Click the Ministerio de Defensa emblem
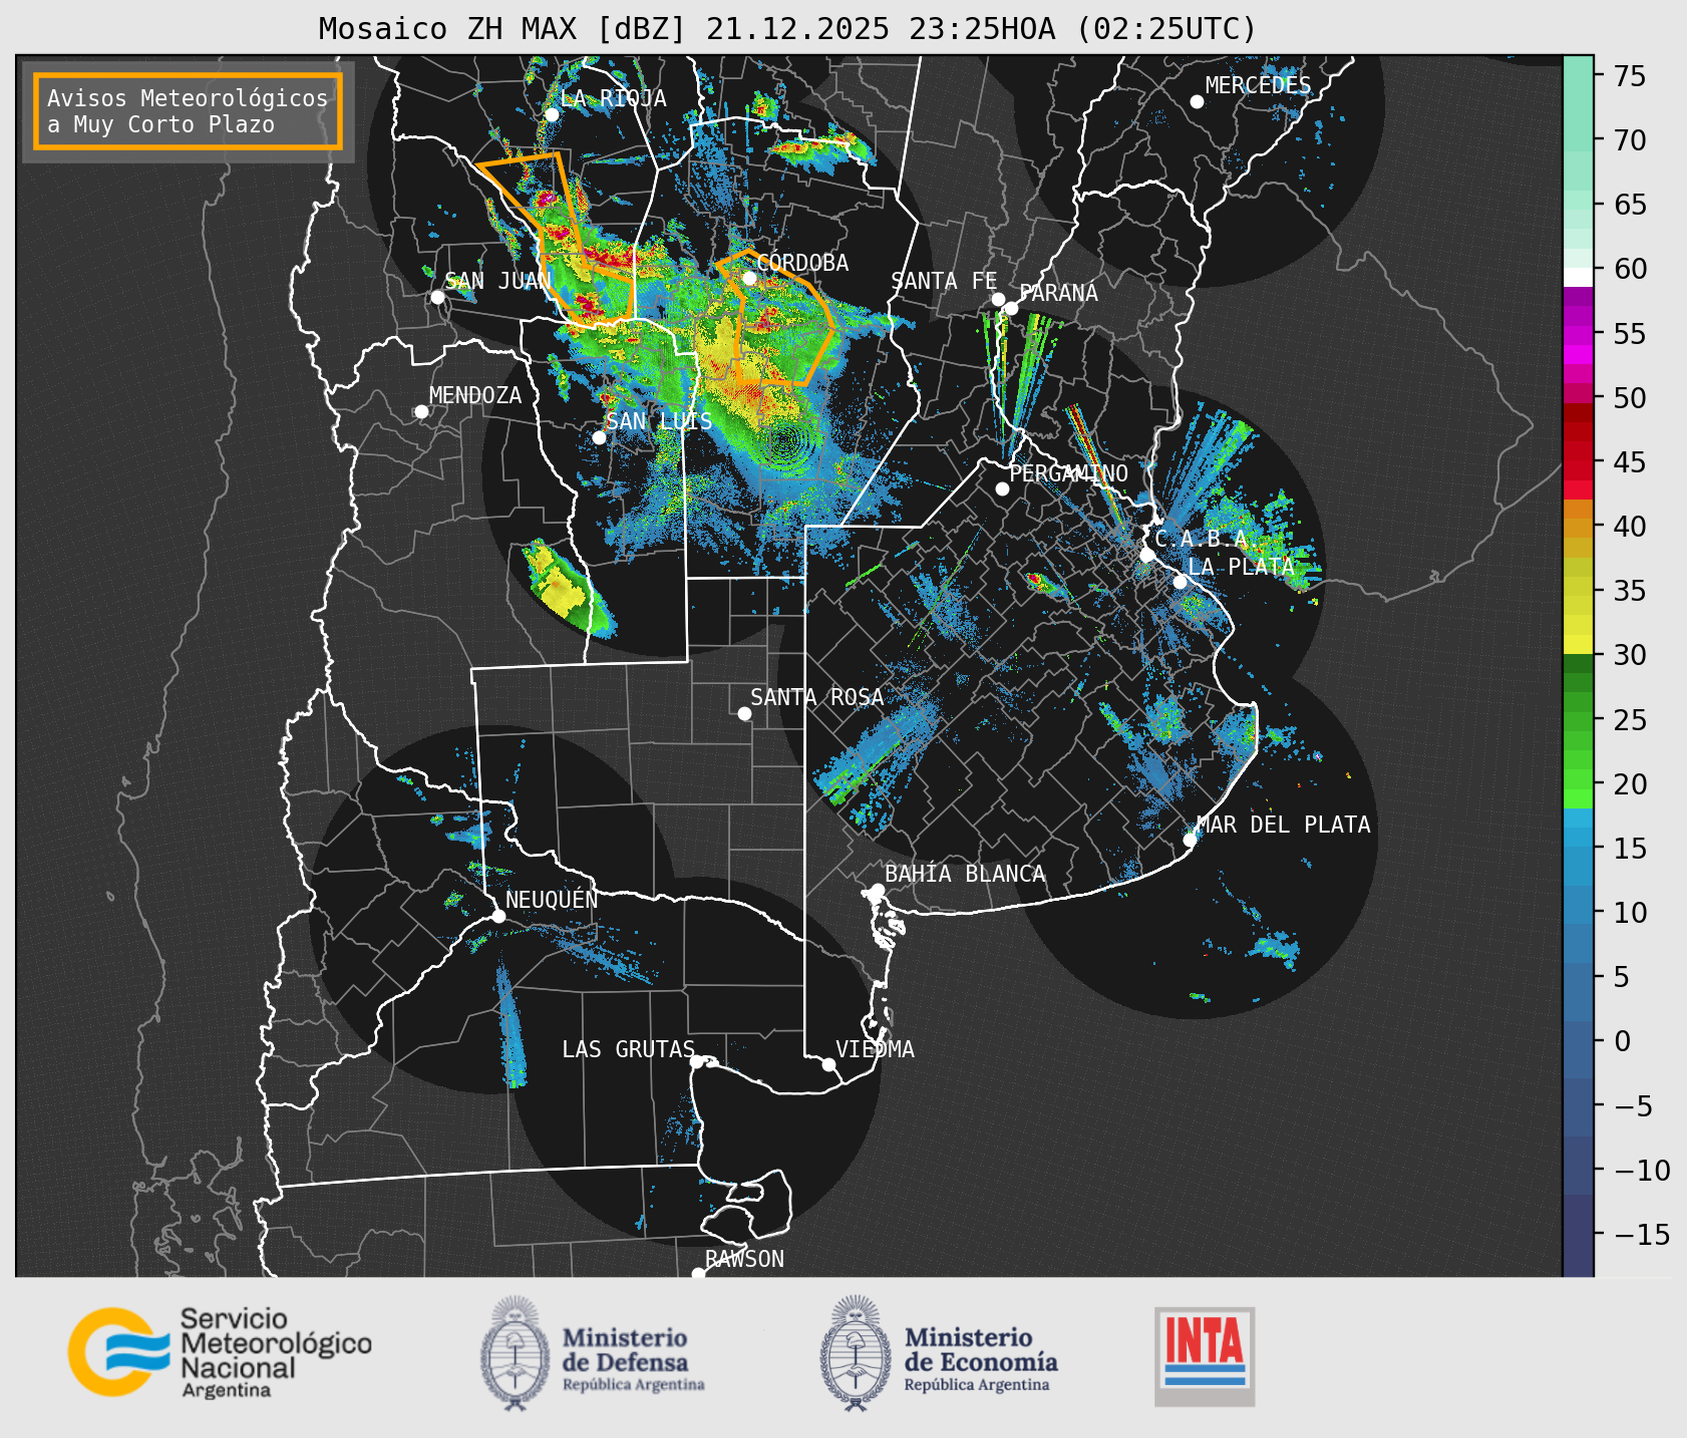Viewport: 1687px width, 1438px height. 515,1352
